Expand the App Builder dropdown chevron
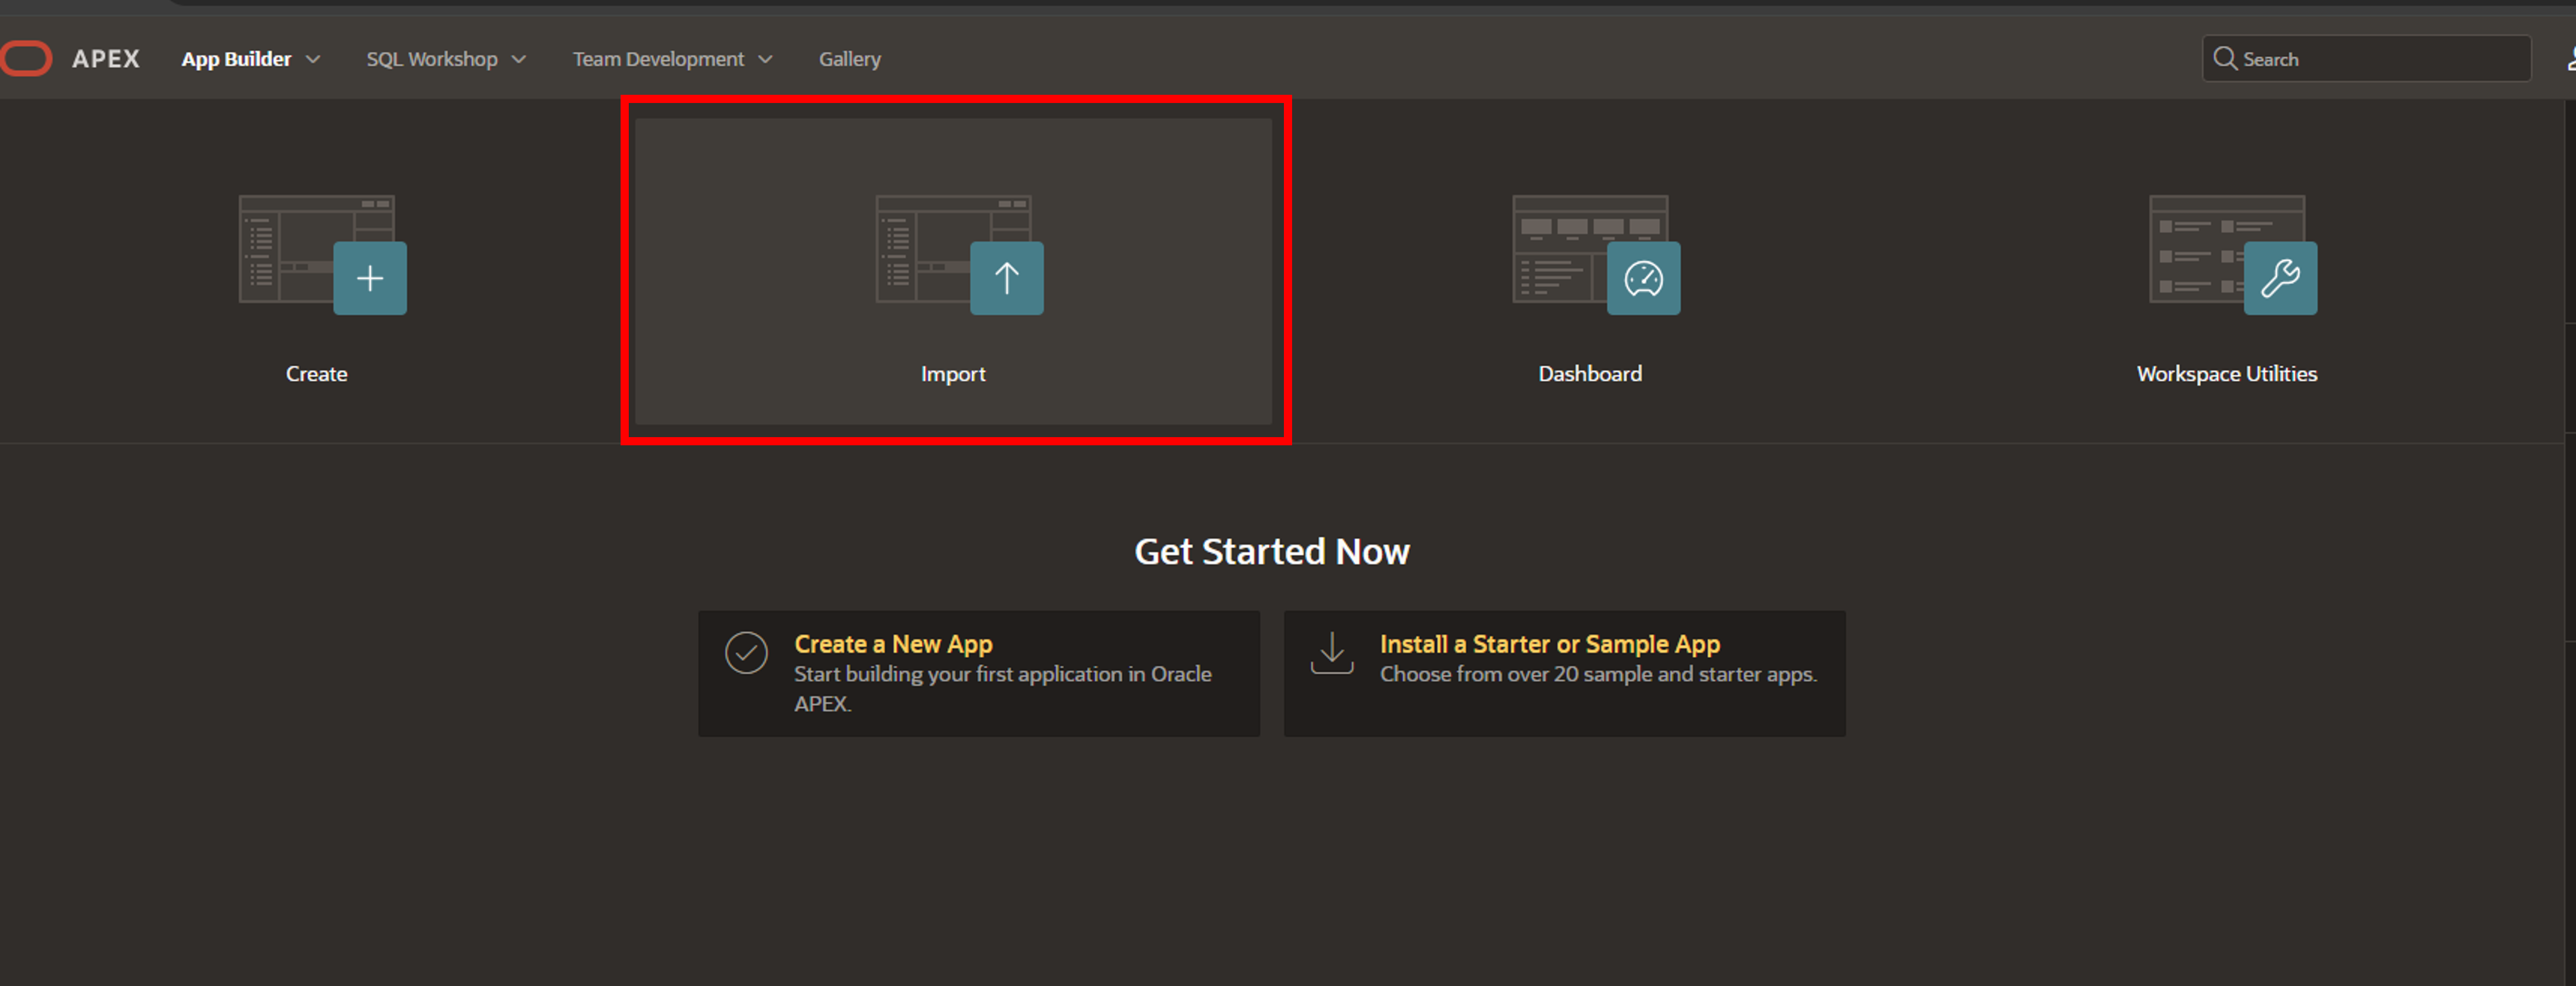Screen dimensions: 2576x986 (313, 59)
